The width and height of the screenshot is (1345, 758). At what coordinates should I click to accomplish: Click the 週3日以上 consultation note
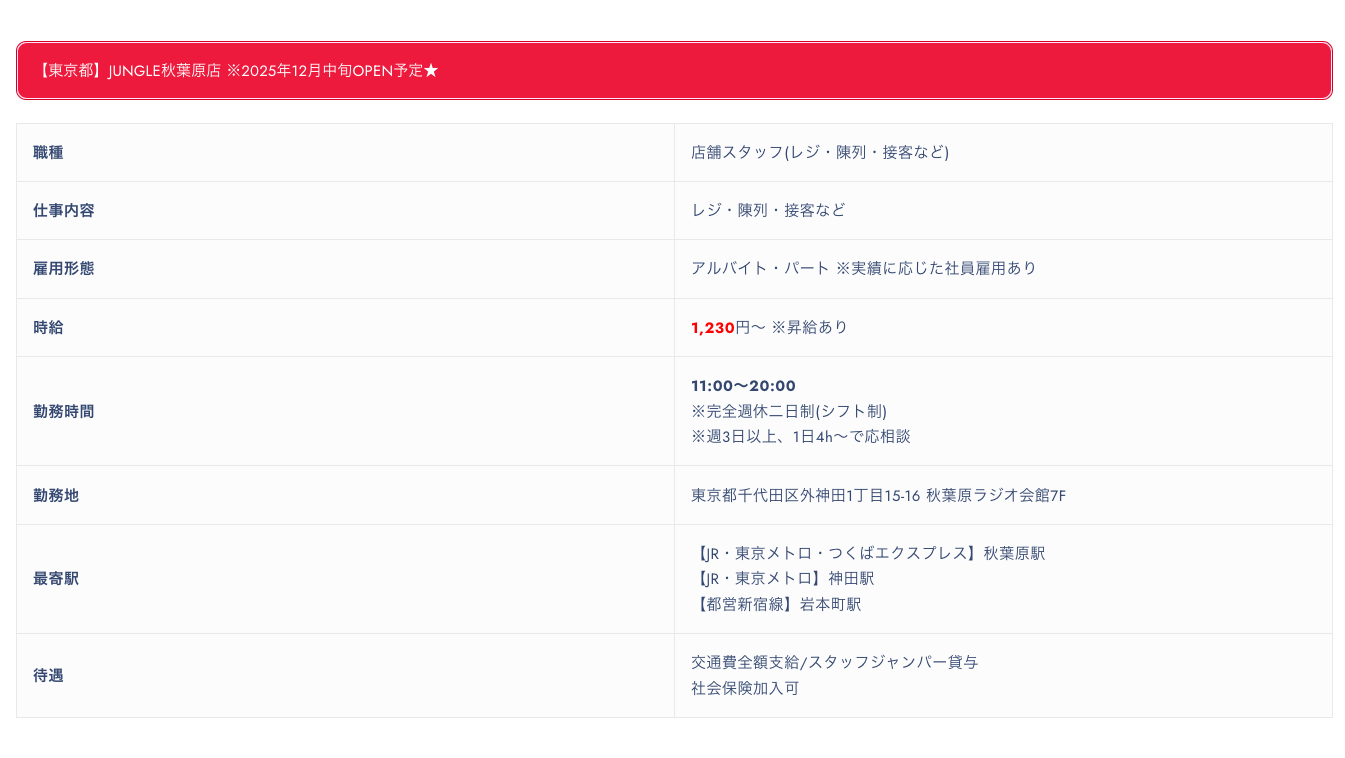pos(800,436)
